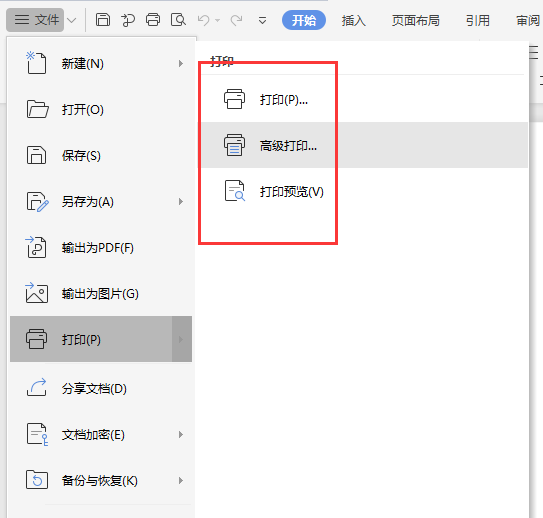Expand the 文档加密(E) submenu arrow
Image resolution: width=543 pixels, height=518 pixels.
coord(180,435)
